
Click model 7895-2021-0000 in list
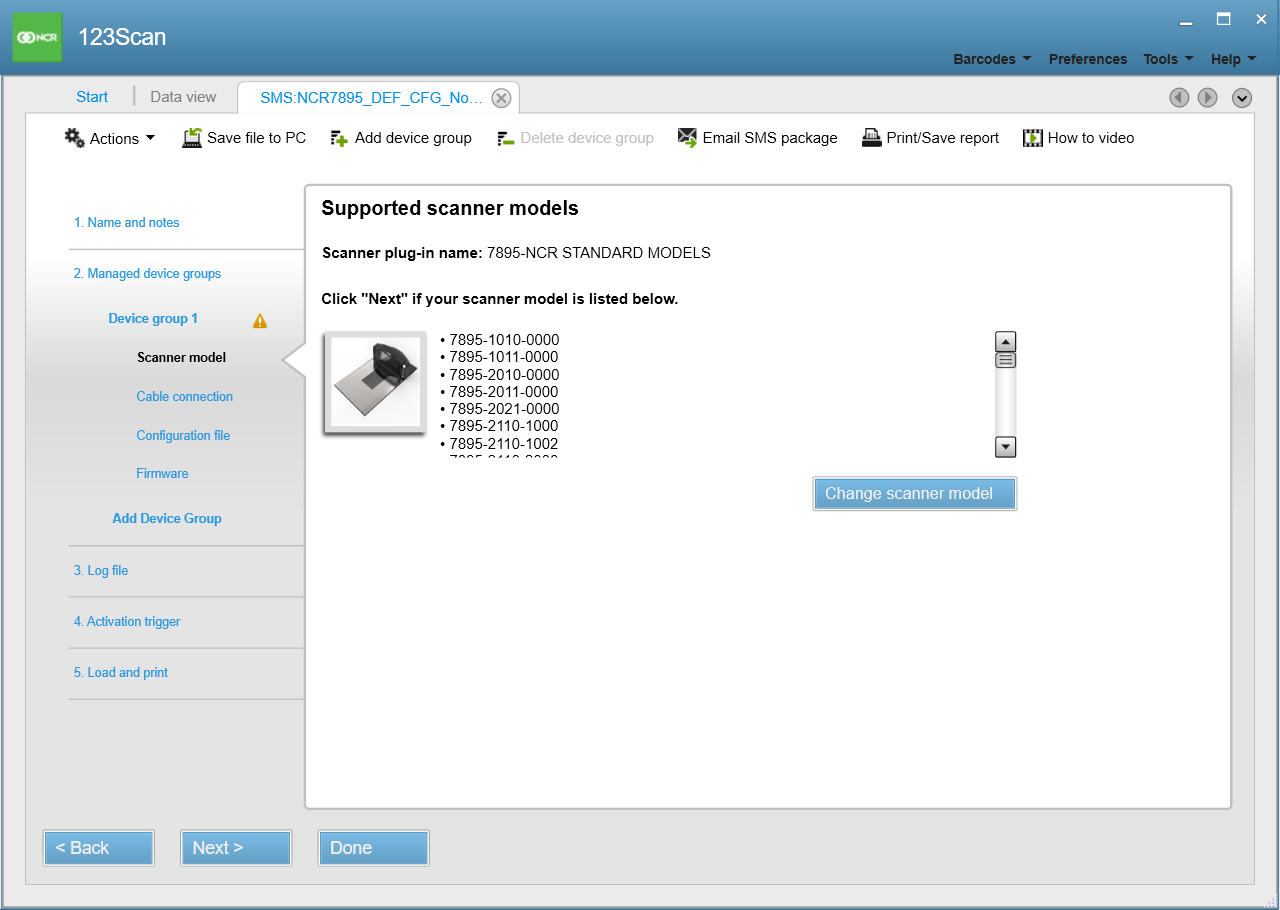pos(504,409)
